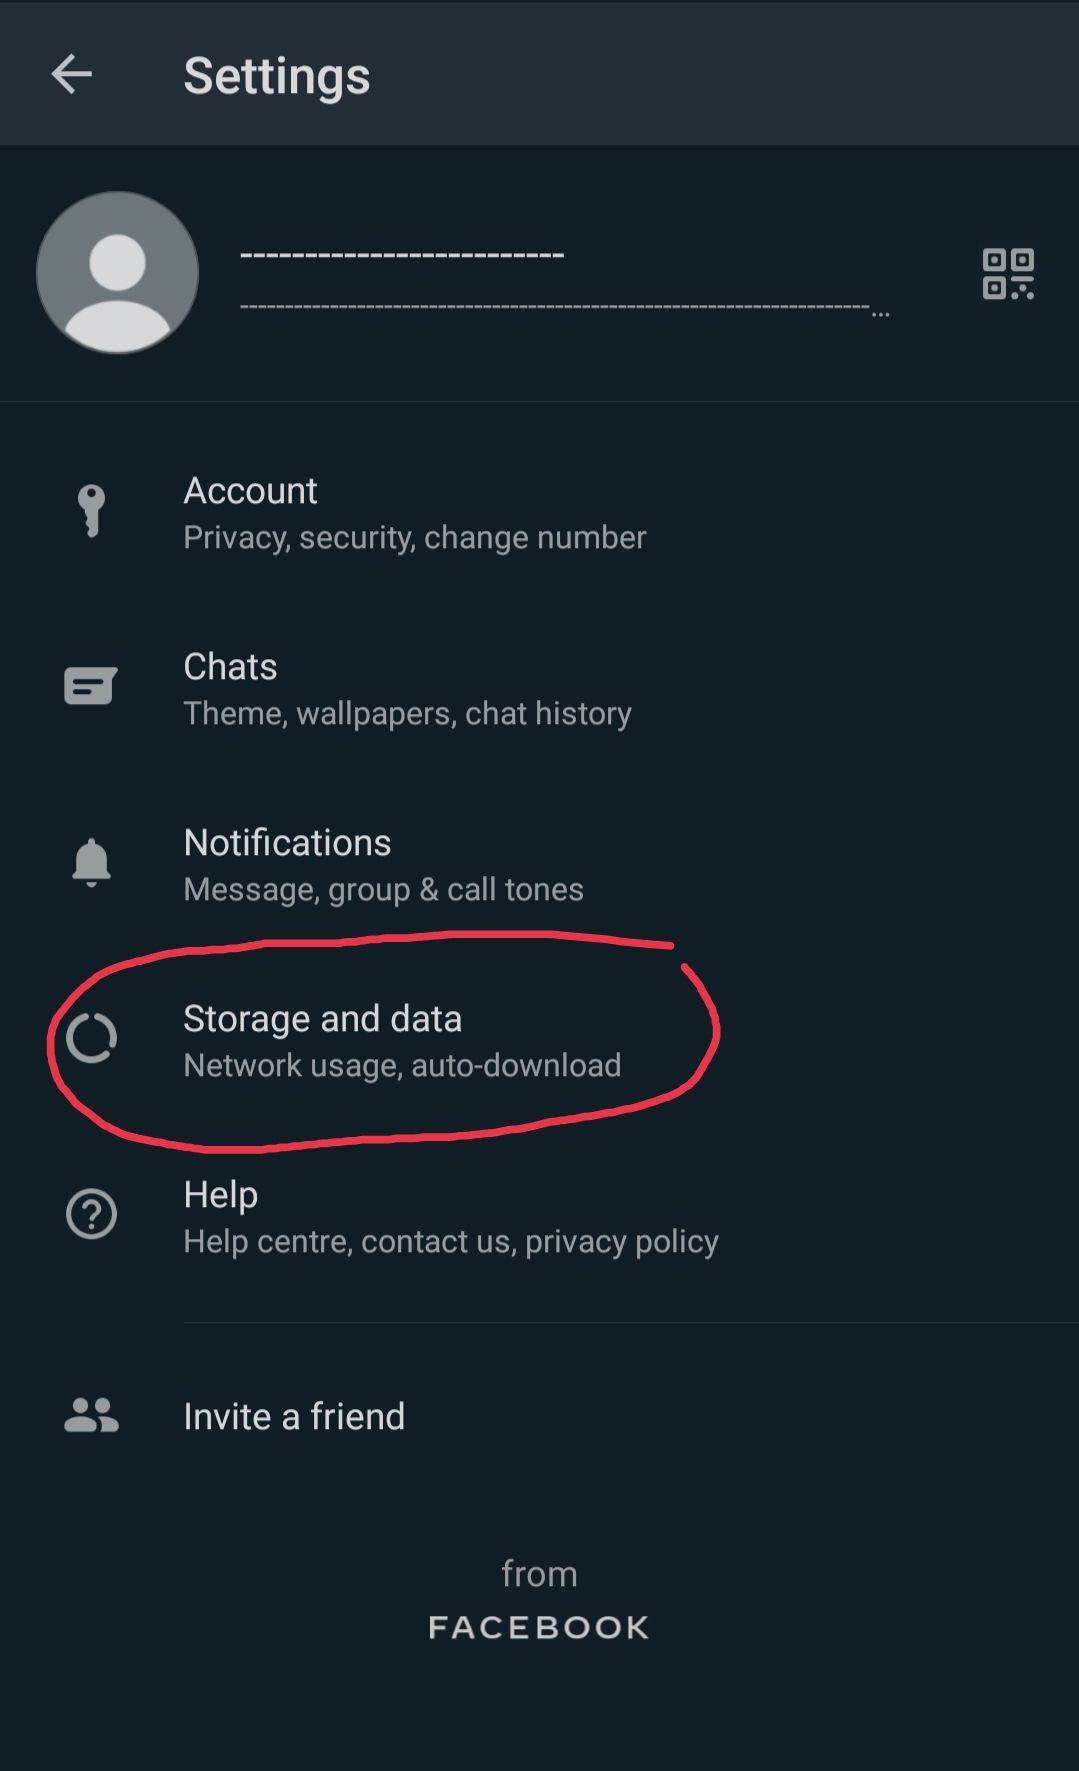Tap Privacy, security, change number subtitle
The width and height of the screenshot is (1079, 1771).
[415, 538]
